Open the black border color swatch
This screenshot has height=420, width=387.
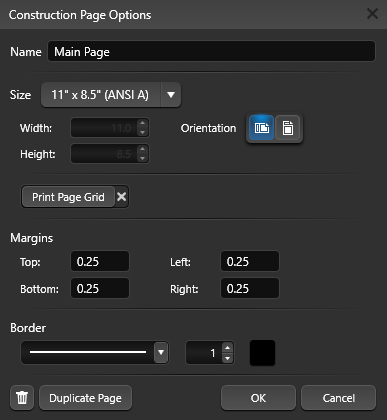263,353
